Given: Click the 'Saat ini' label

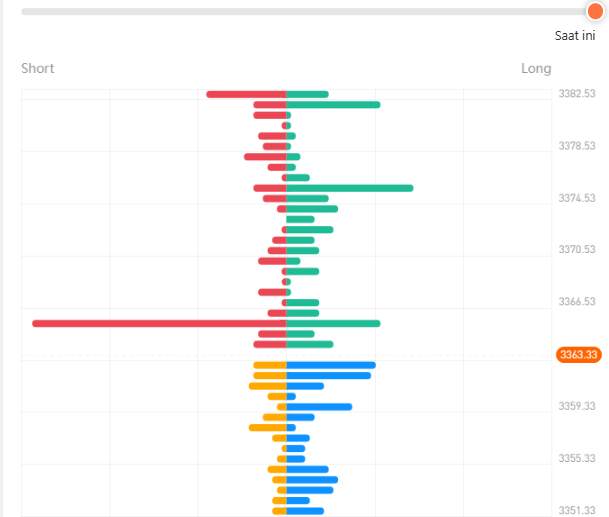Looking at the screenshot, I should 575,36.
